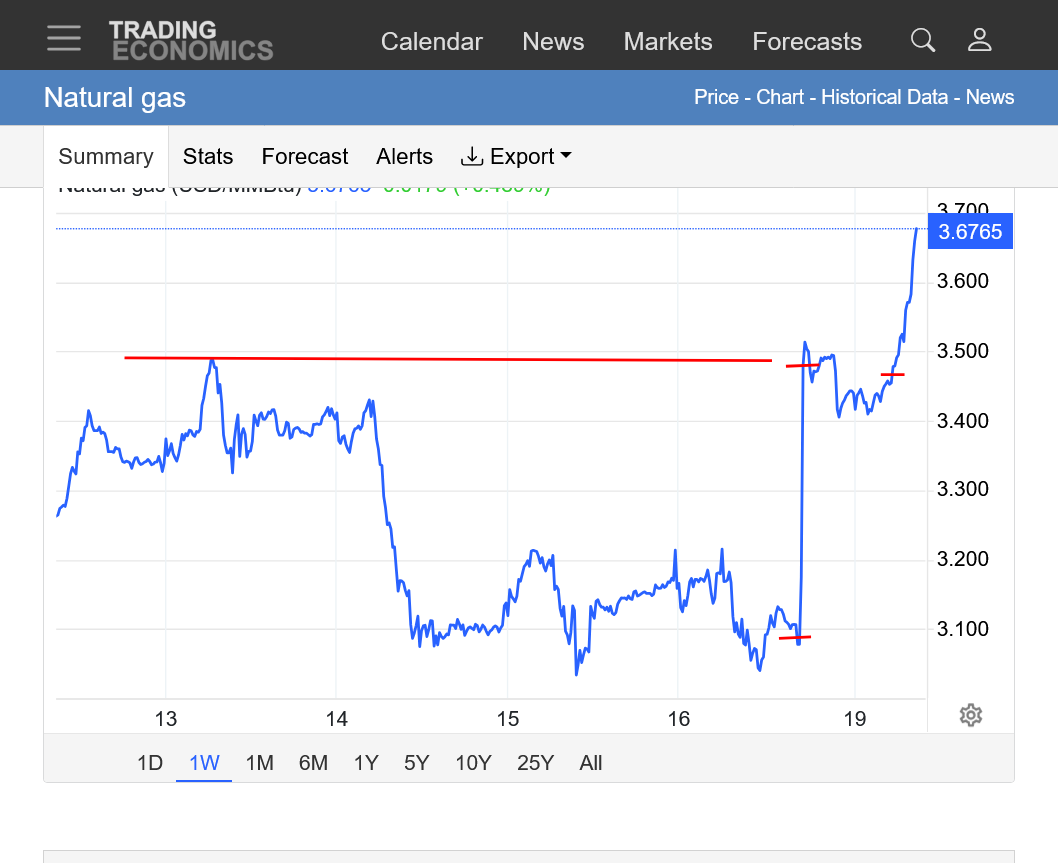Click the 3.6765 current price label
This screenshot has height=863, width=1059.
(971, 232)
